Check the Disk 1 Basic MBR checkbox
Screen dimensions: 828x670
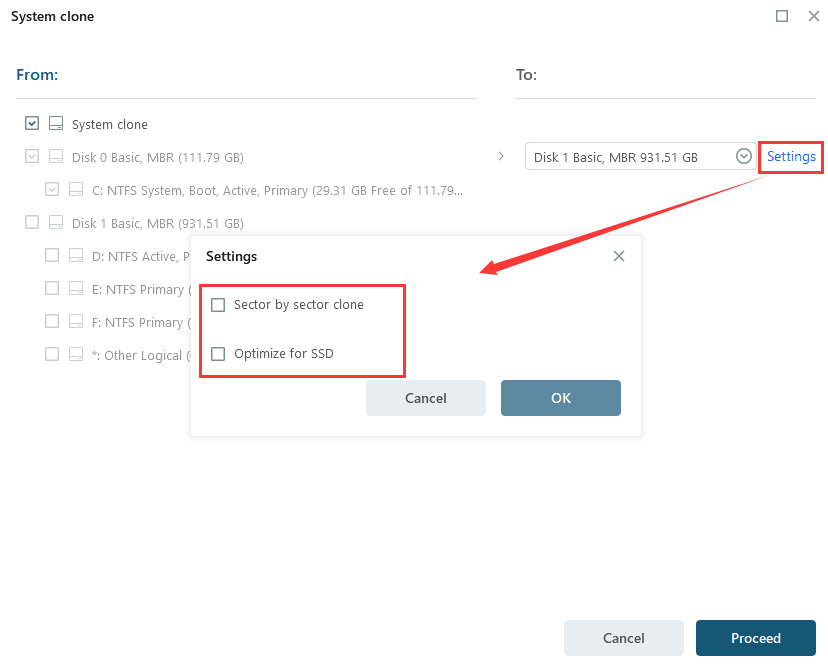click(32, 223)
